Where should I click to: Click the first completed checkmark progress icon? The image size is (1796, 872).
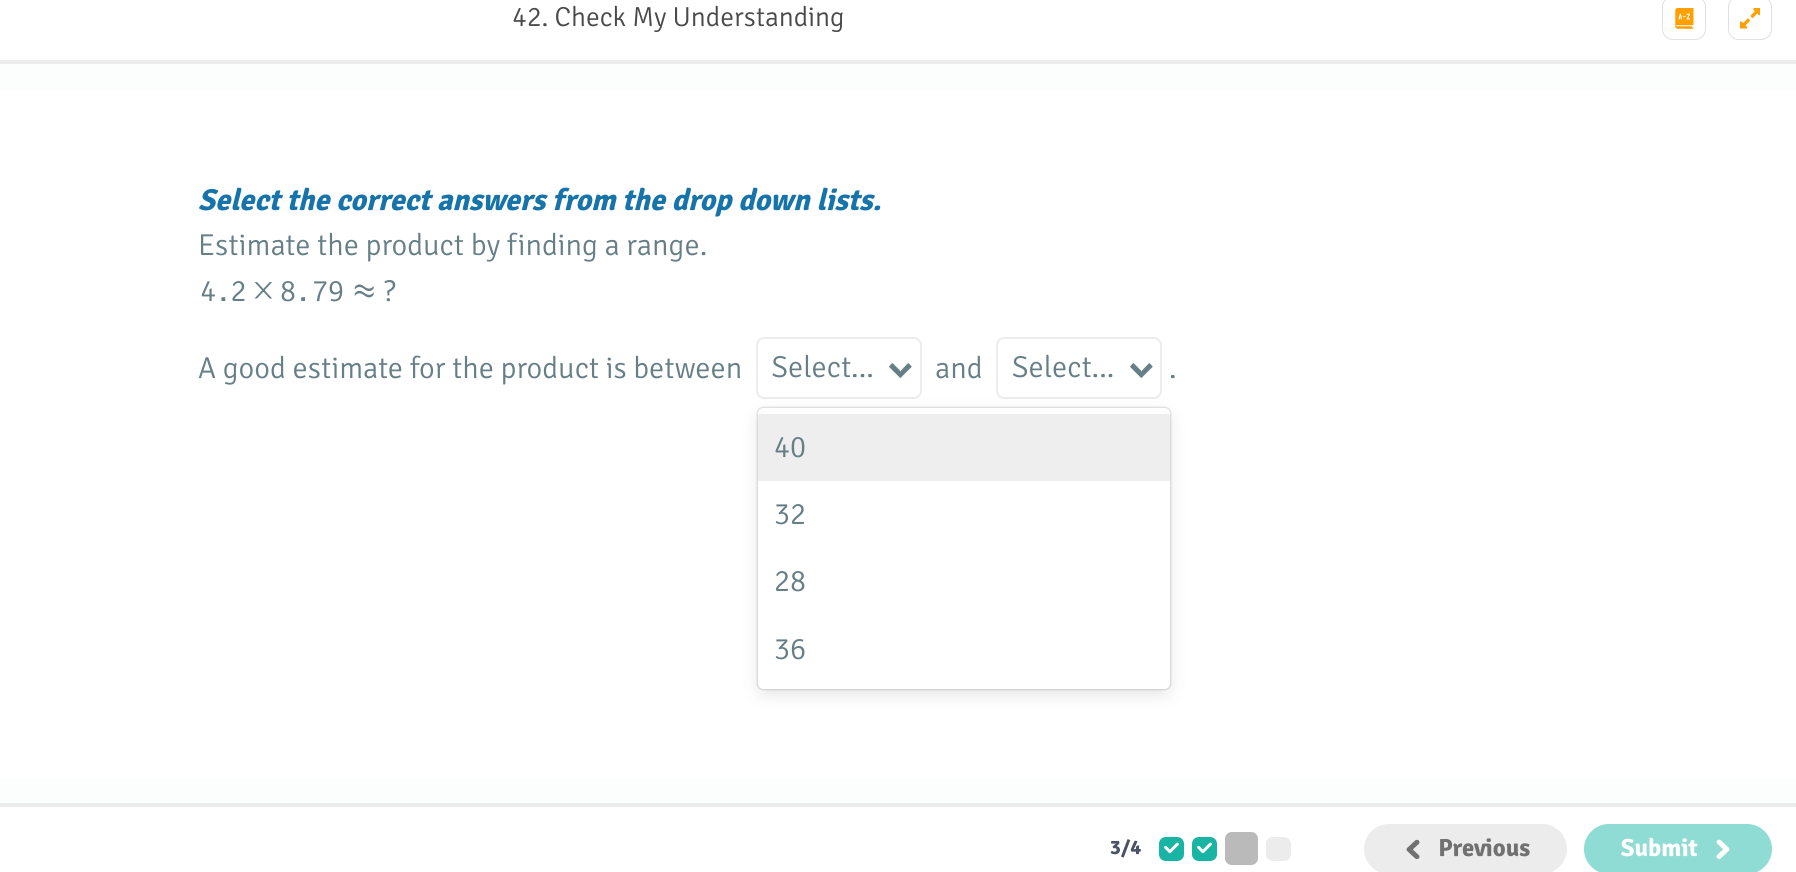coord(1173,848)
